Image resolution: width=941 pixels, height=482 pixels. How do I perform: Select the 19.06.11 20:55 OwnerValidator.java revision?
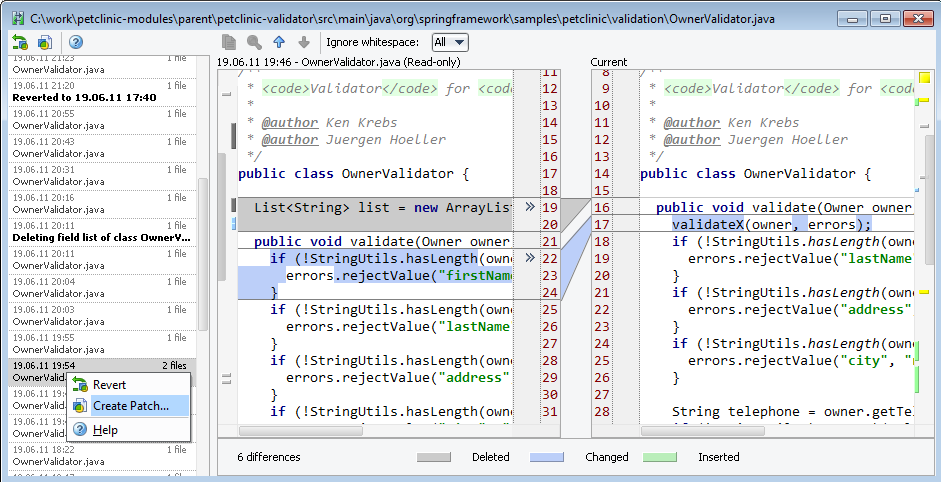point(102,119)
